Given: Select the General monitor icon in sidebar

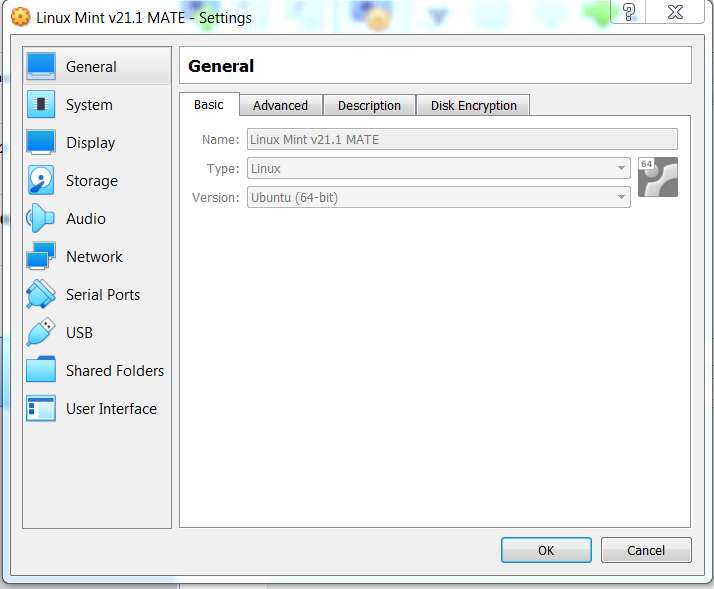Looking at the screenshot, I should [x=41, y=67].
